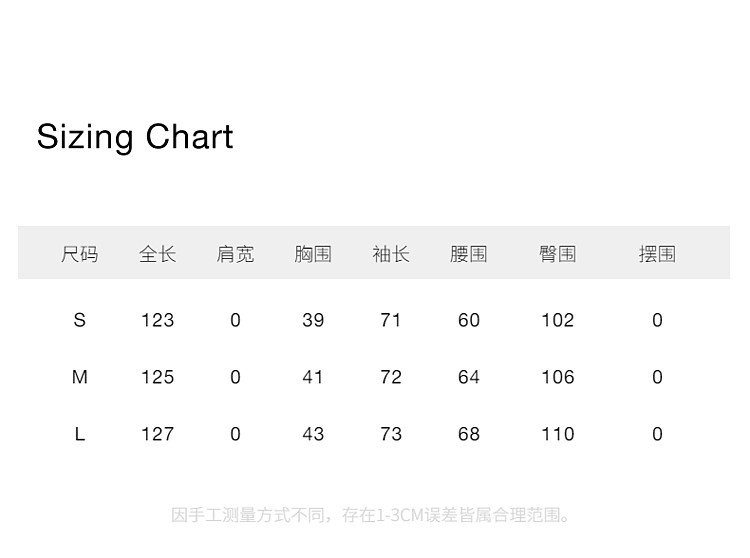Click the 127 length value
750x558 pixels.
[157, 434]
